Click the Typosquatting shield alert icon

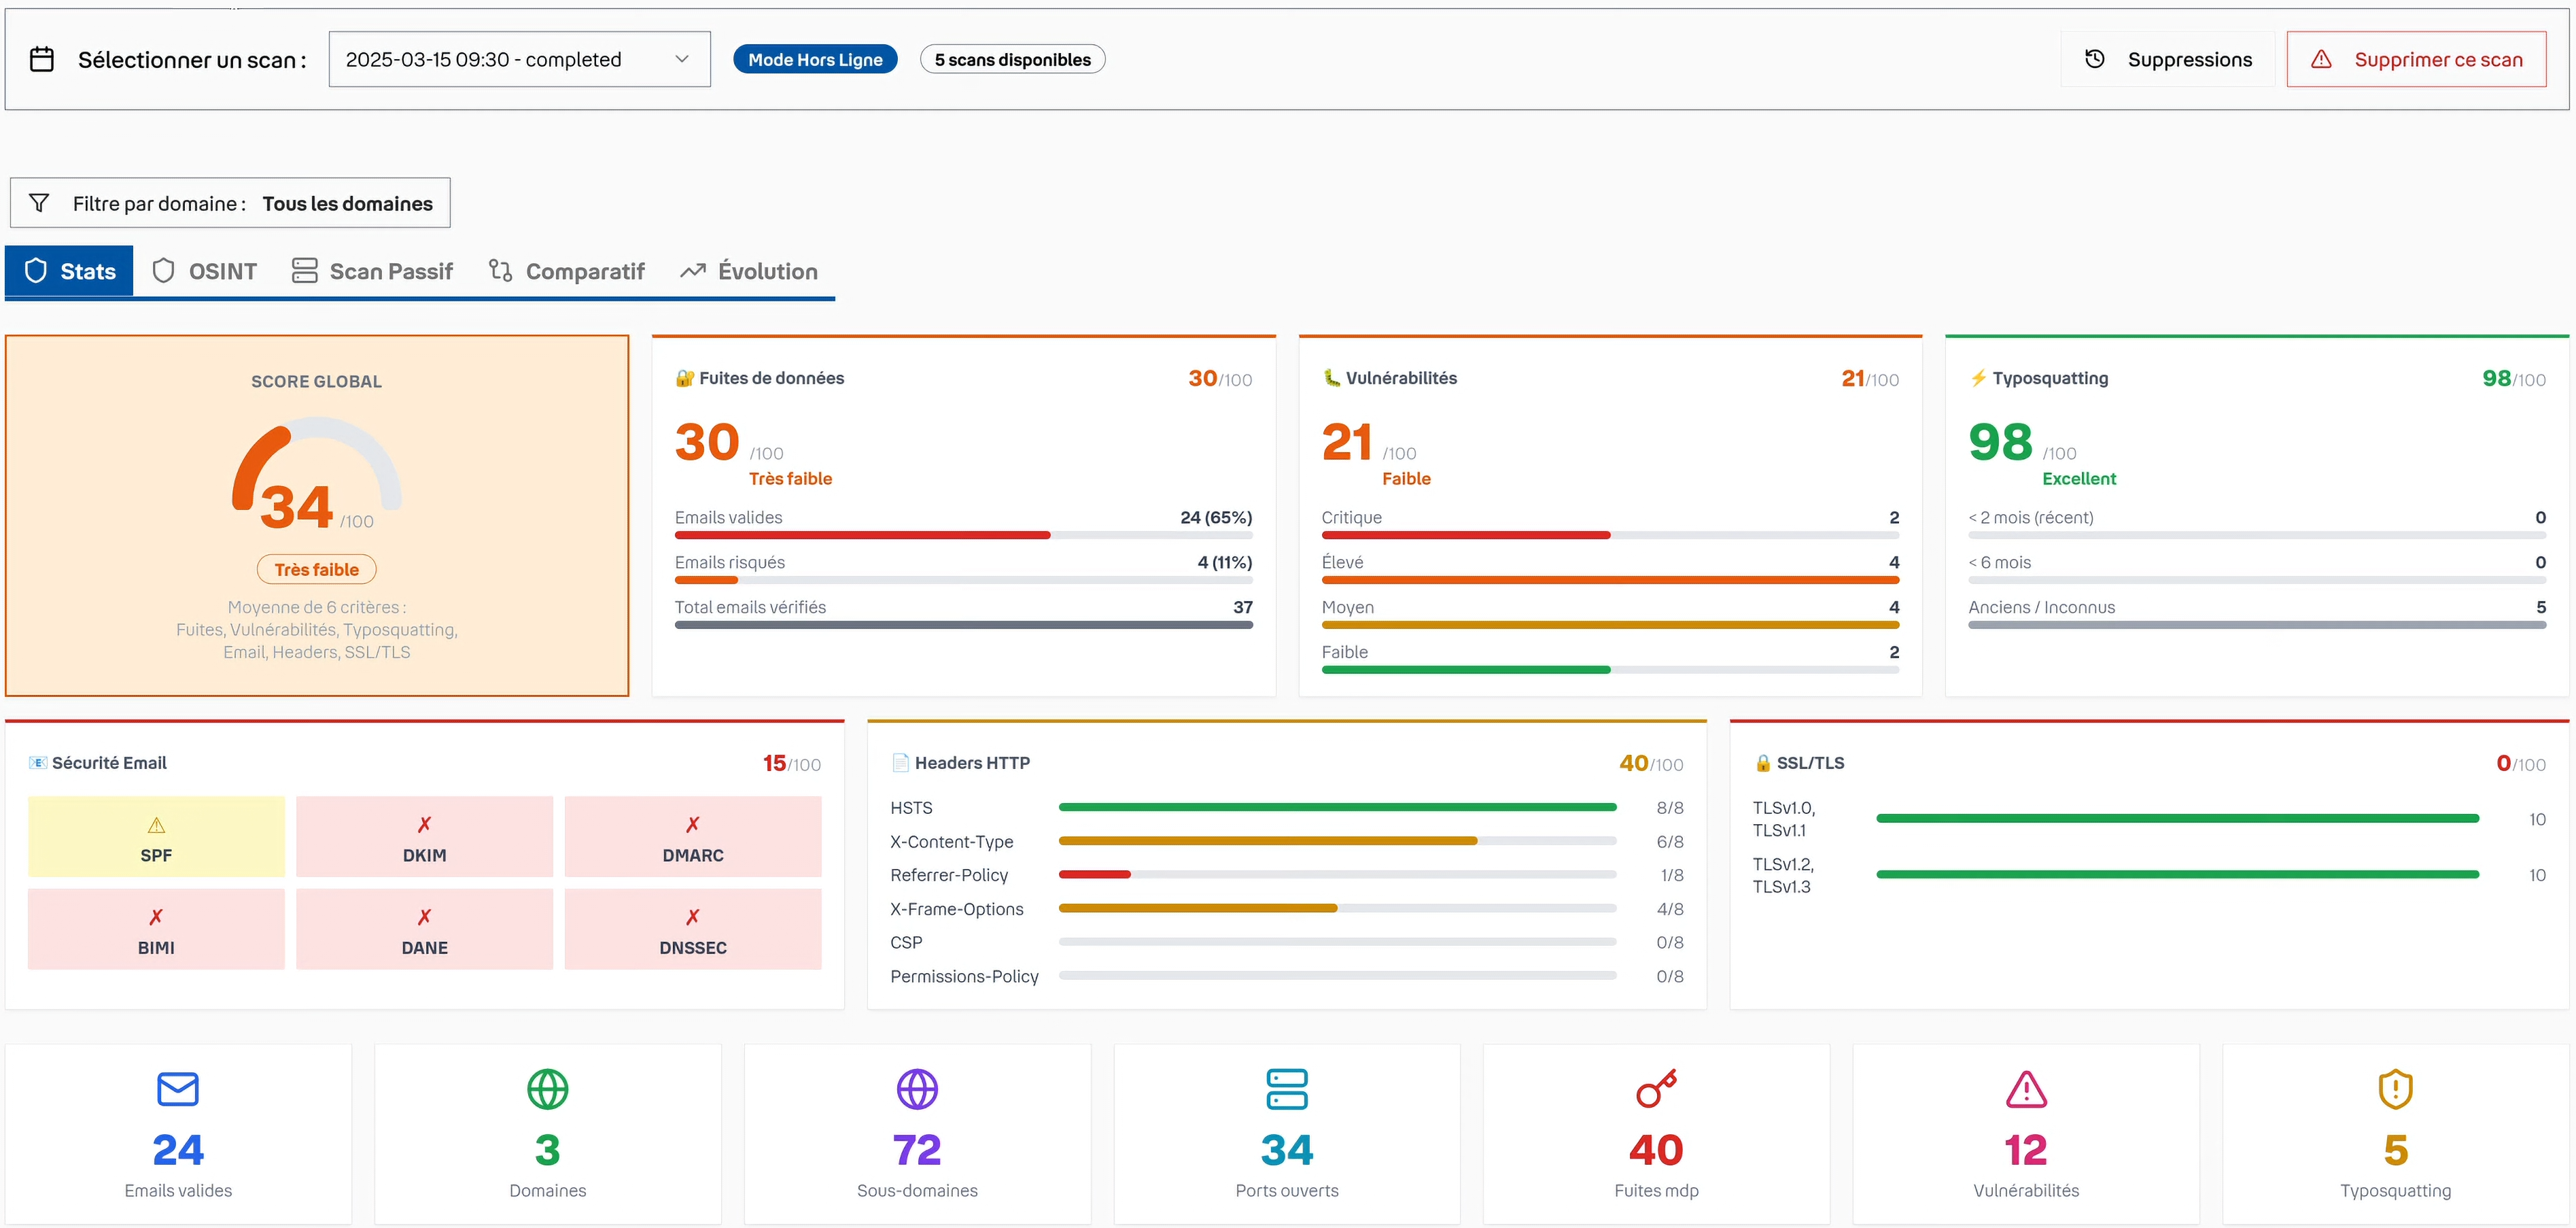[2395, 1089]
